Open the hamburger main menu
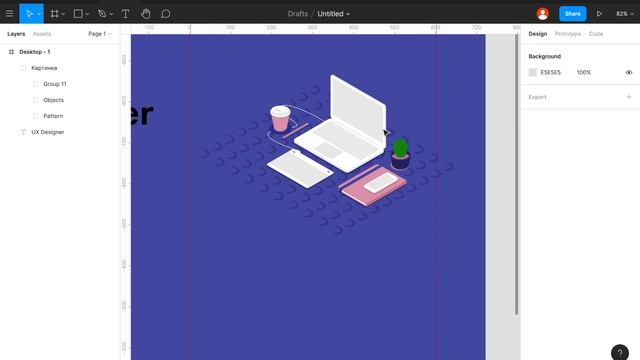This screenshot has width=640, height=360. tap(9, 13)
